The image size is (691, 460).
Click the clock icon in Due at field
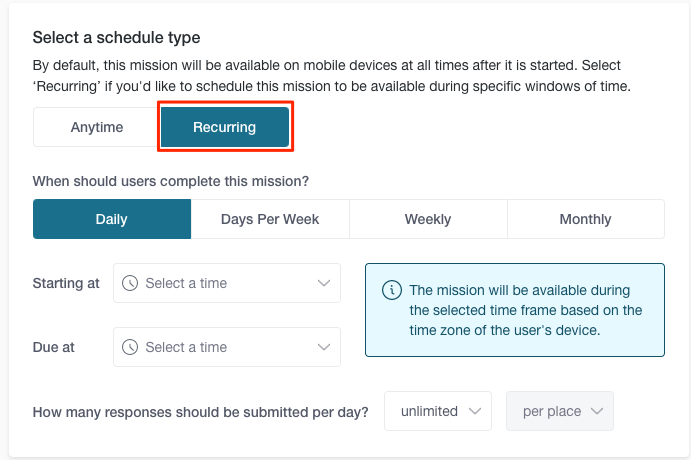coord(130,347)
